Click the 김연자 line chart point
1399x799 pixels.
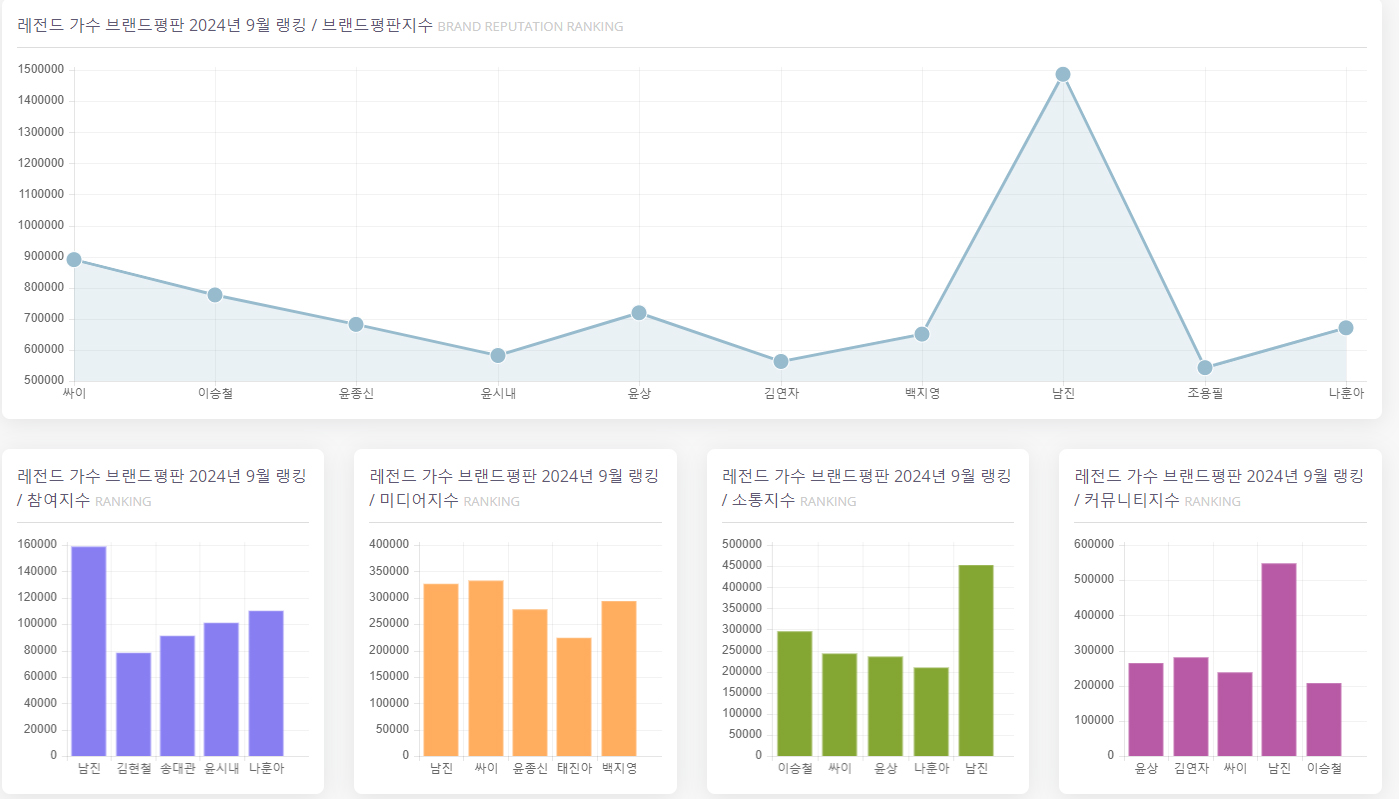781,361
